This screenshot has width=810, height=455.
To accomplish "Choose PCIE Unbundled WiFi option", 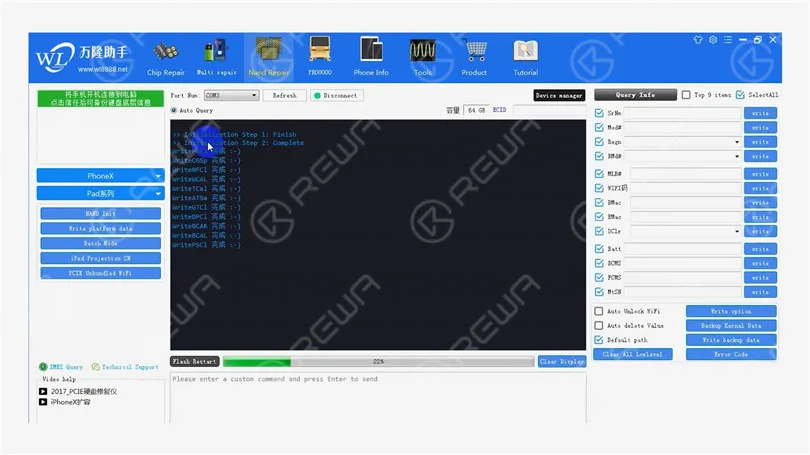I will (x=100, y=273).
